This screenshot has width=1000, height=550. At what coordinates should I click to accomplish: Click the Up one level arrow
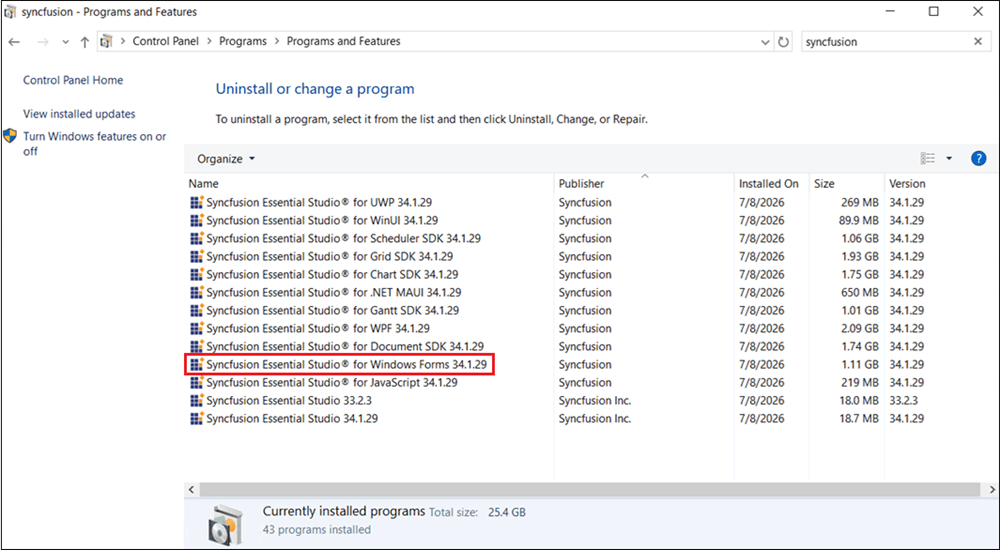84,42
